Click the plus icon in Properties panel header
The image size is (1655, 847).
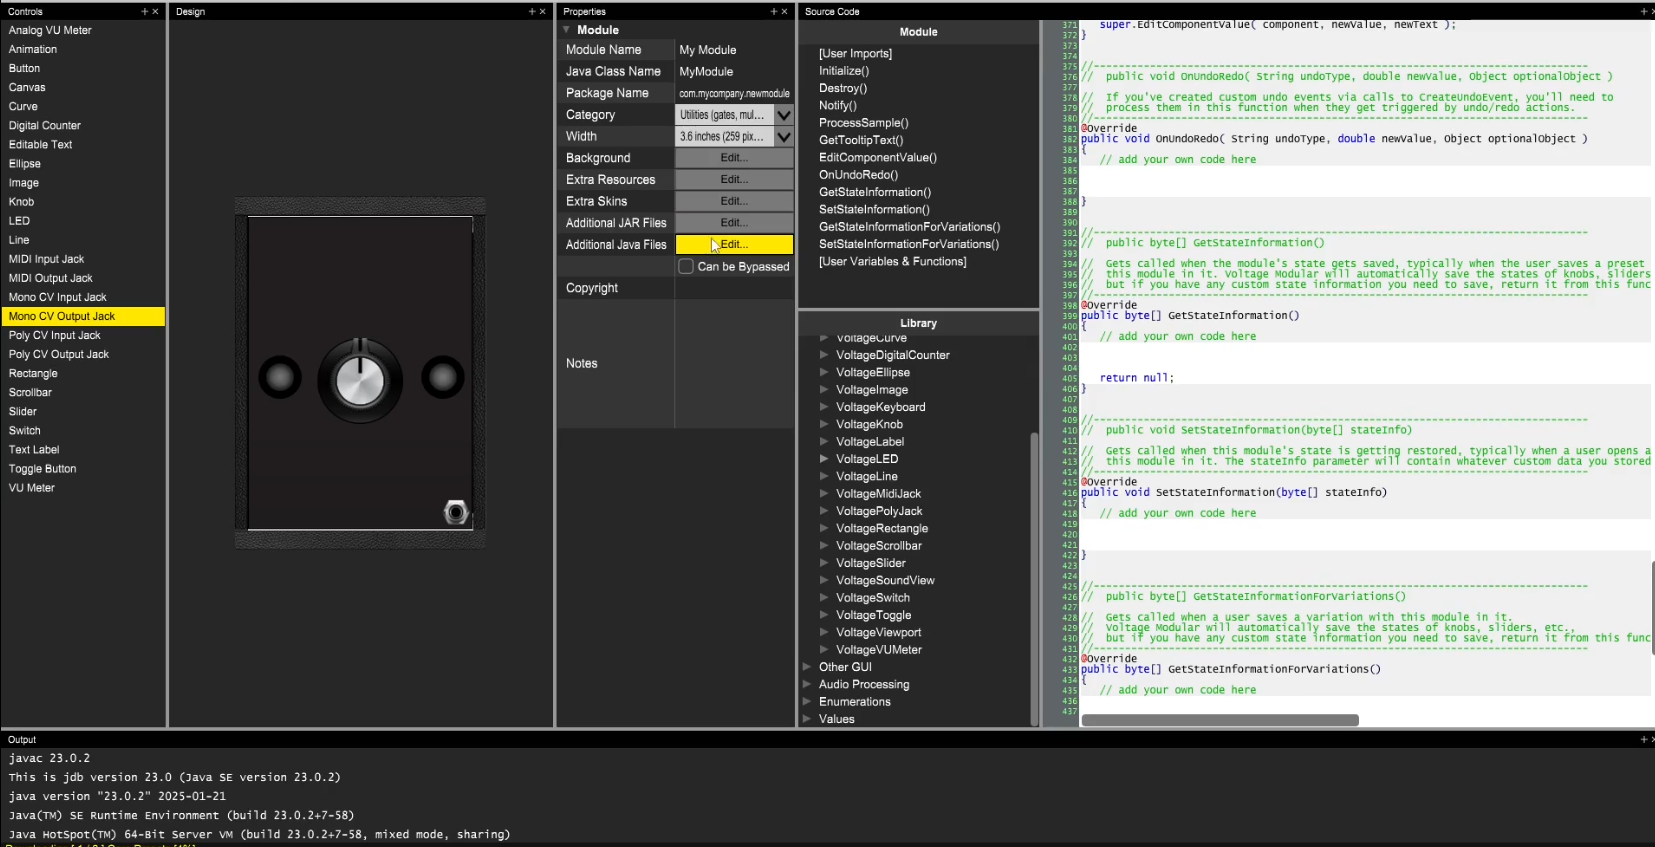click(773, 12)
